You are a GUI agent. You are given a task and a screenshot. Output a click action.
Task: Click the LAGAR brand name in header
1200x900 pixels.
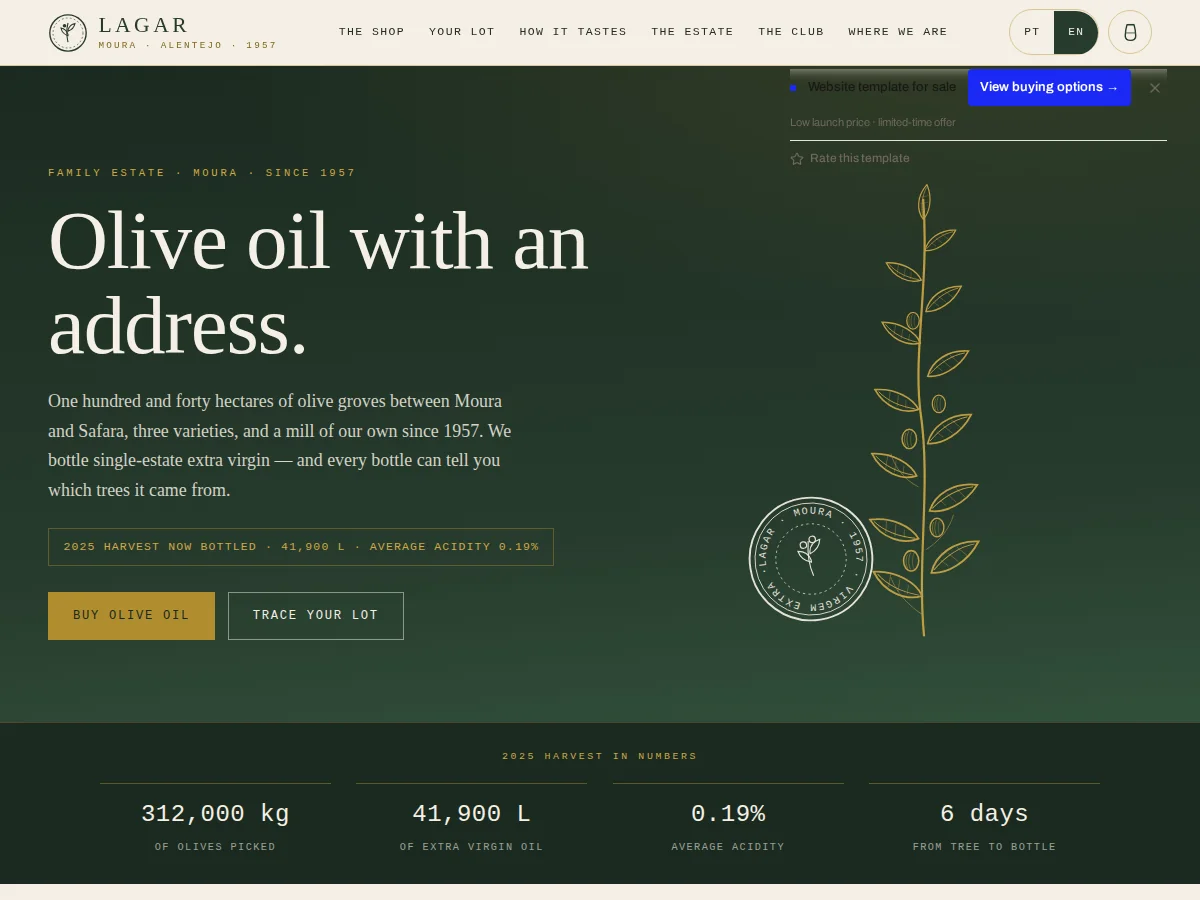pos(144,26)
